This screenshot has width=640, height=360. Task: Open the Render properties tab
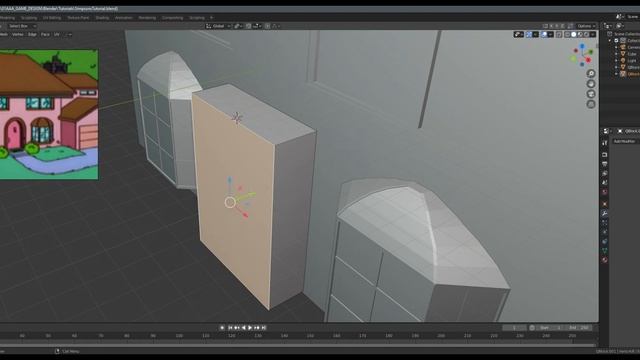tap(604, 155)
